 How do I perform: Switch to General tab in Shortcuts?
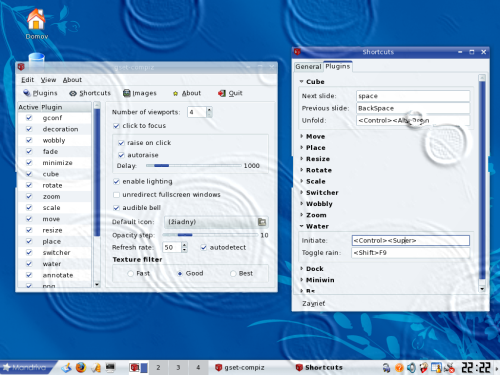pos(308,67)
